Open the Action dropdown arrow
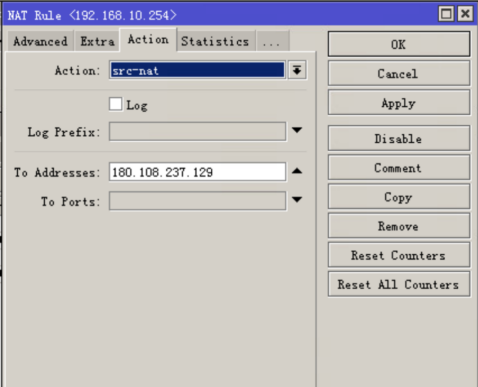The image size is (478, 387). (297, 70)
